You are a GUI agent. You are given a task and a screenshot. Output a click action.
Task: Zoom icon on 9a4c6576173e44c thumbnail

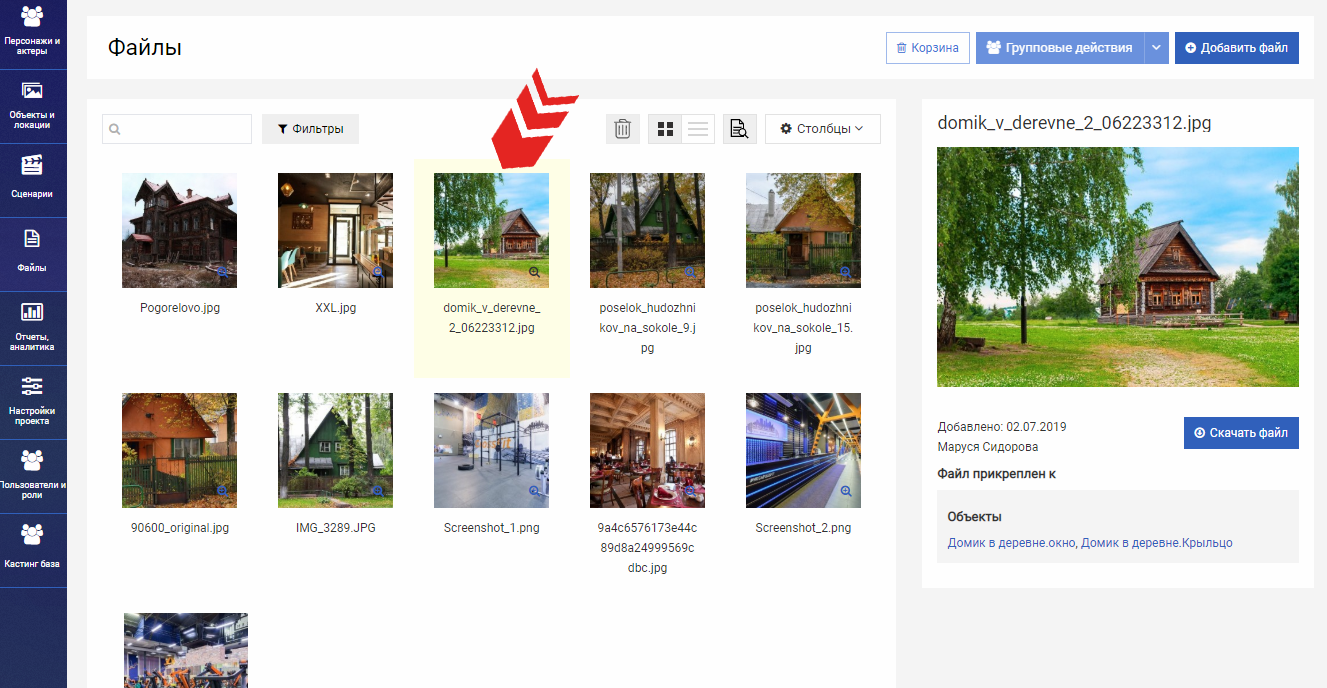click(x=690, y=492)
